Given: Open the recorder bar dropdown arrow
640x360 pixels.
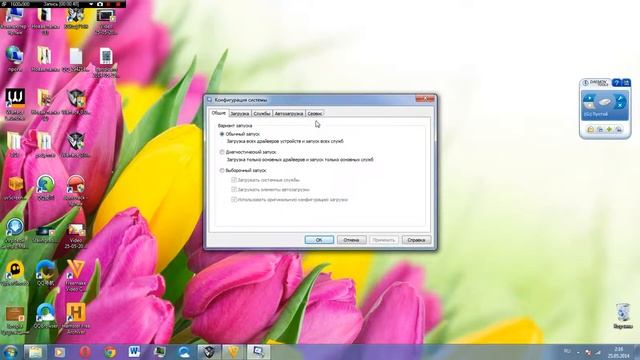Looking at the screenshot, I should click(x=91, y=4).
